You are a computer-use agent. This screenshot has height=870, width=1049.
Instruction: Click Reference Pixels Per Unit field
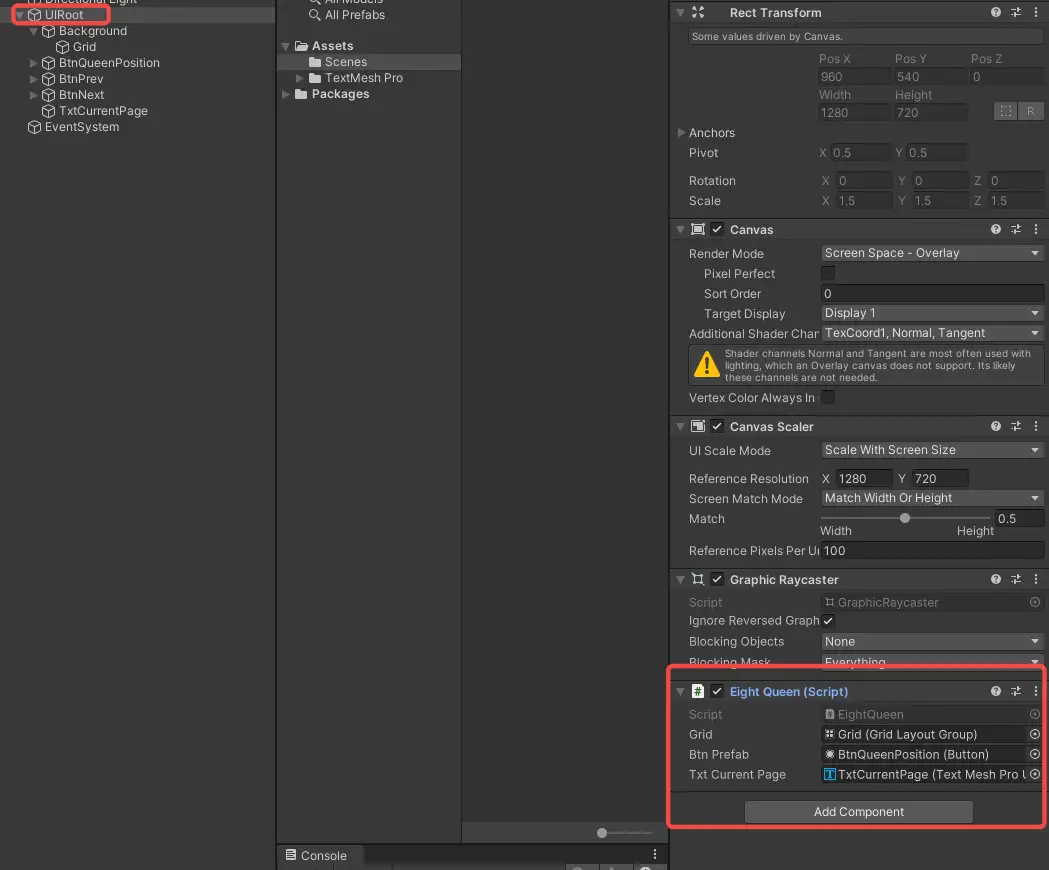click(932, 551)
